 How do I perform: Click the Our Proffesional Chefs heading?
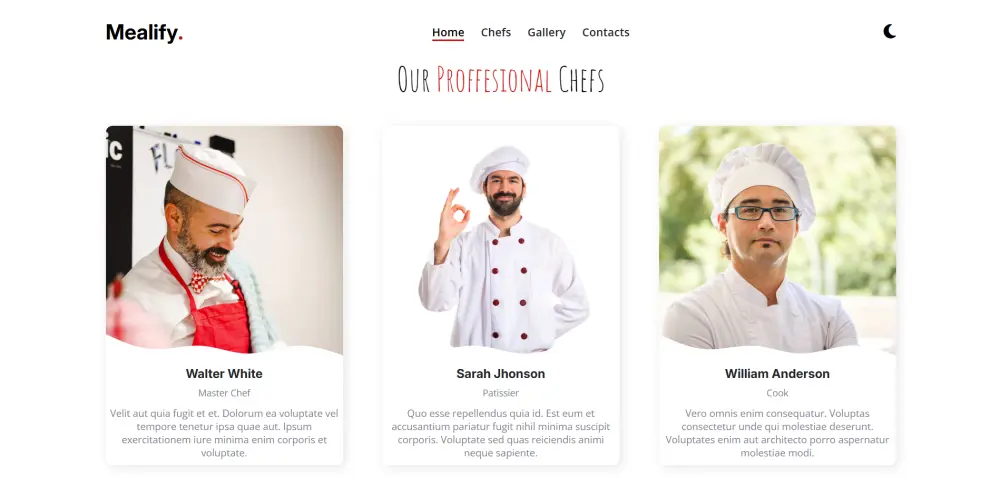501,80
